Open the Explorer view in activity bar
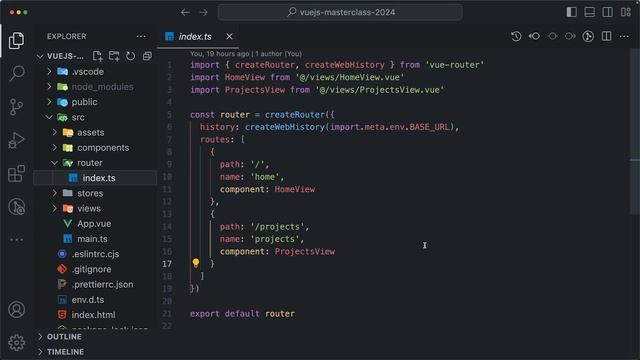The width and height of the screenshot is (640, 360). [16, 40]
